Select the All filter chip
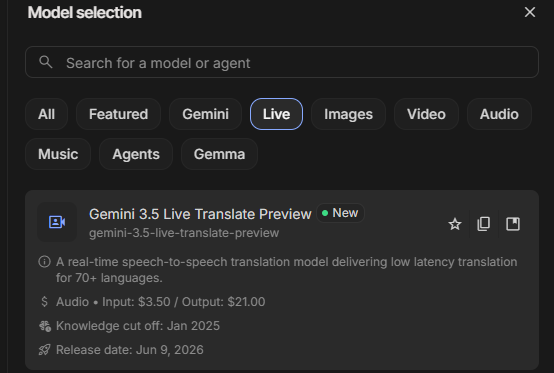Viewport: 554px width, 373px height. point(46,114)
